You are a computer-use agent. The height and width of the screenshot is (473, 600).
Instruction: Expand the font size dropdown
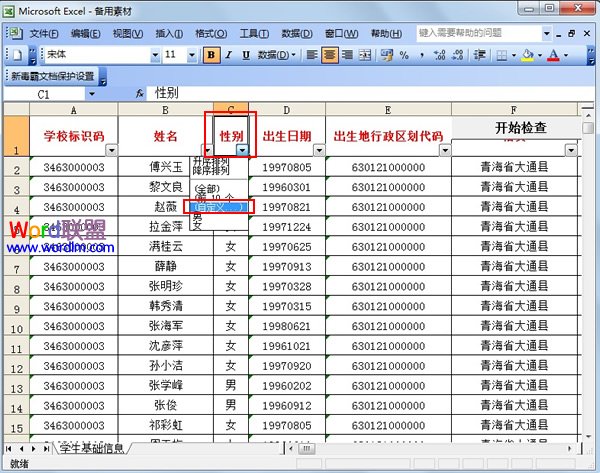(x=195, y=55)
